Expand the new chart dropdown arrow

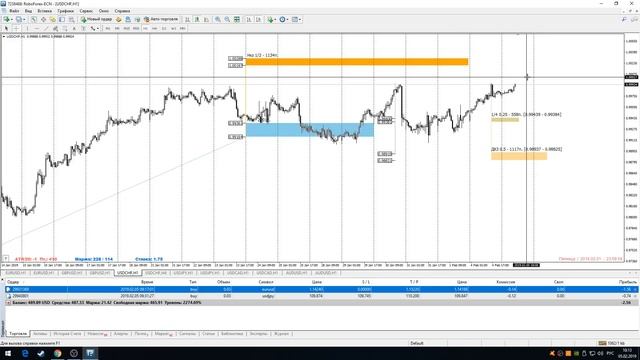tap(12, 20)
